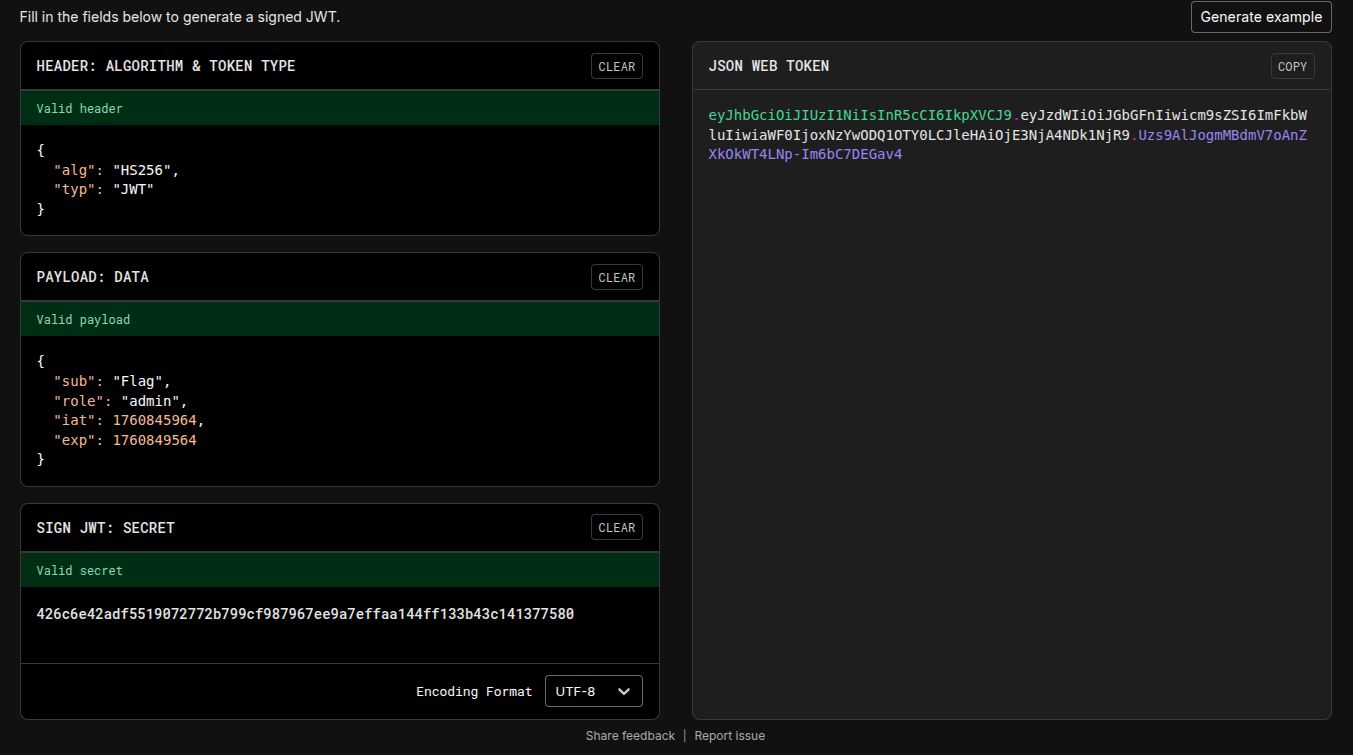Screen dimensions: 1353x755
Task: Click the purple signature segment of token
Action: (x=1220, y=136)
